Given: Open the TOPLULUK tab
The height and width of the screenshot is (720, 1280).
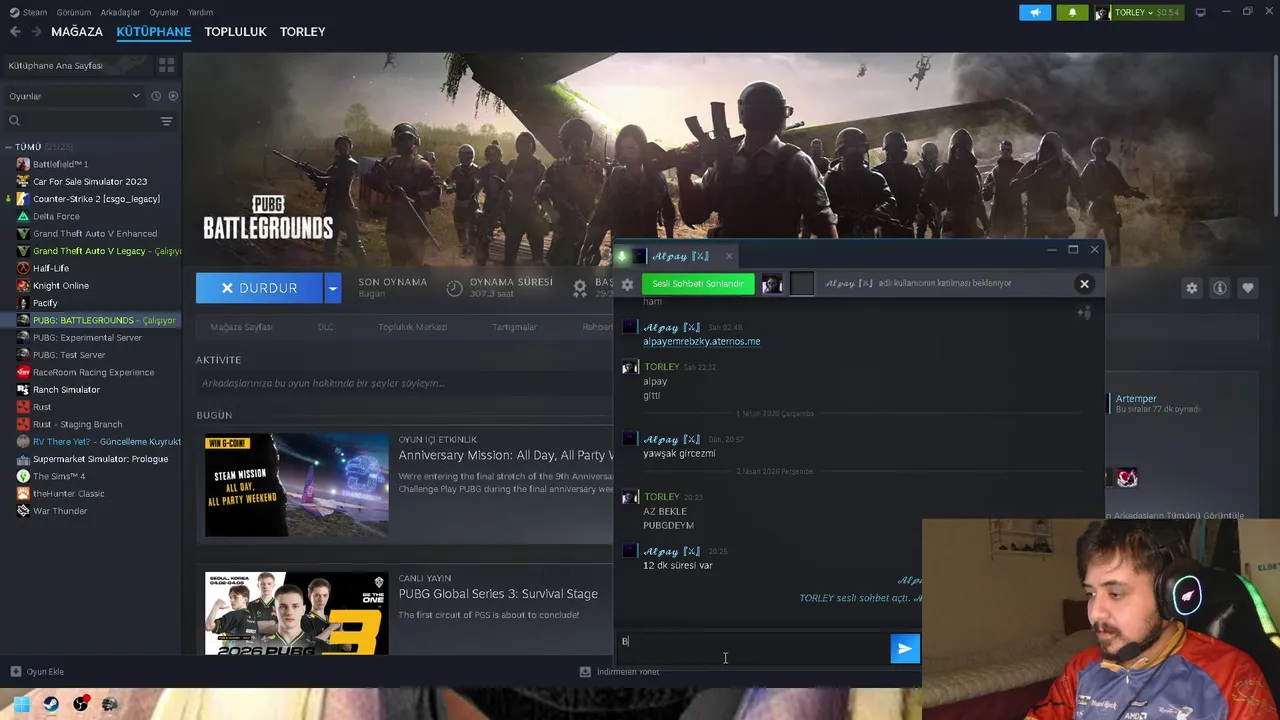Looking at the screenshot, I should (x=235, y=32).
